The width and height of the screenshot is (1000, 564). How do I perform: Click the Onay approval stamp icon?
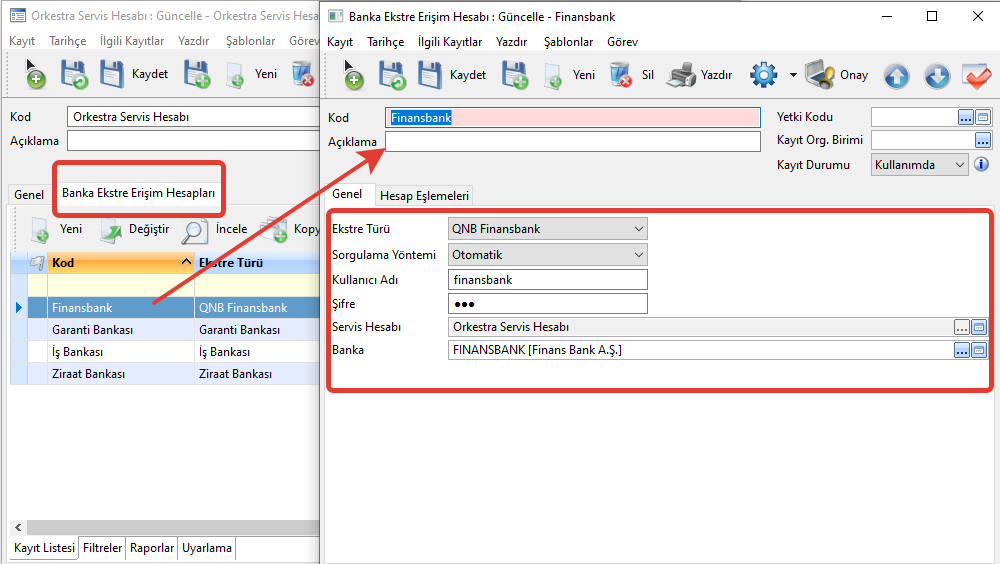tap(821, 75)
